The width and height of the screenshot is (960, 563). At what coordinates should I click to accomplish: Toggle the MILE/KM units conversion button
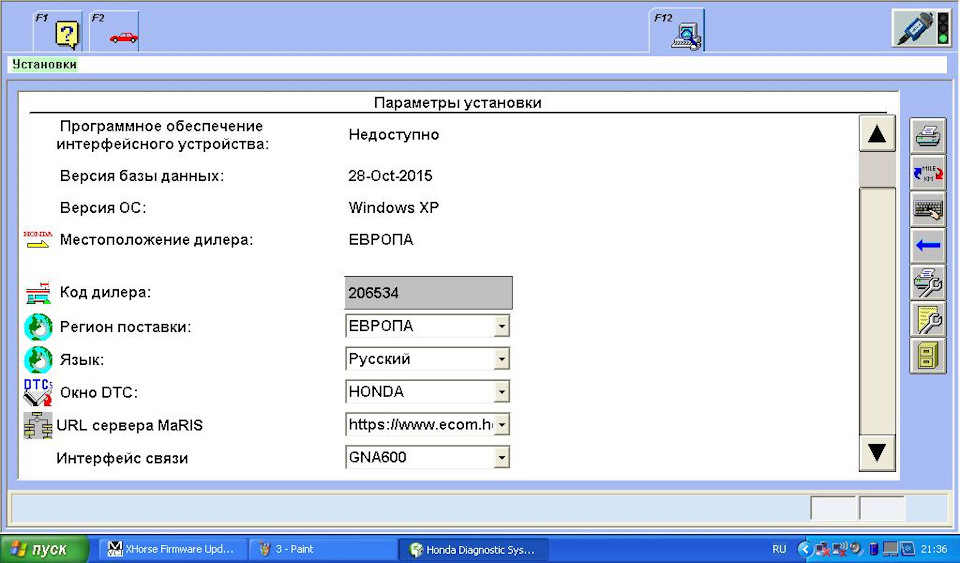[x=928, y=173]
